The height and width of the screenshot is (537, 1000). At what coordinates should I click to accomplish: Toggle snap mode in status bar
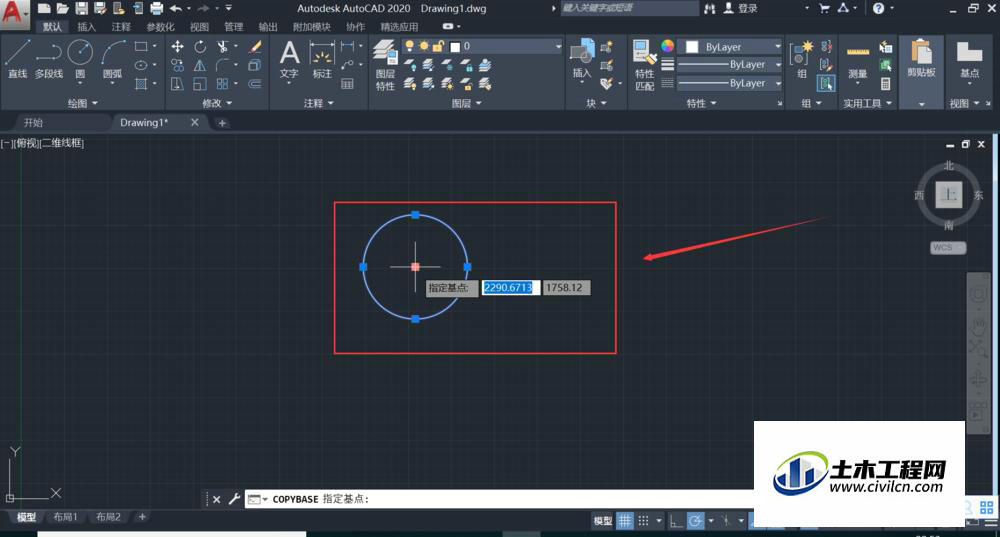pos(643,521)
